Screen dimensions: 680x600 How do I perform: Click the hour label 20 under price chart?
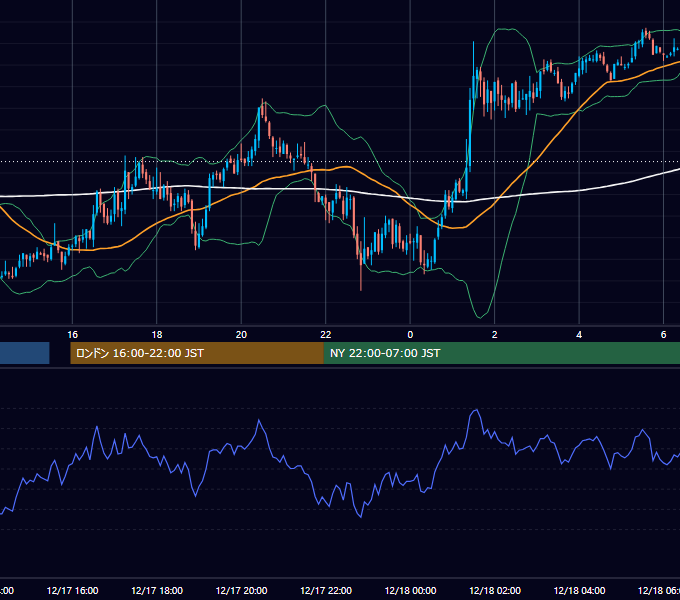coord(241,334)
